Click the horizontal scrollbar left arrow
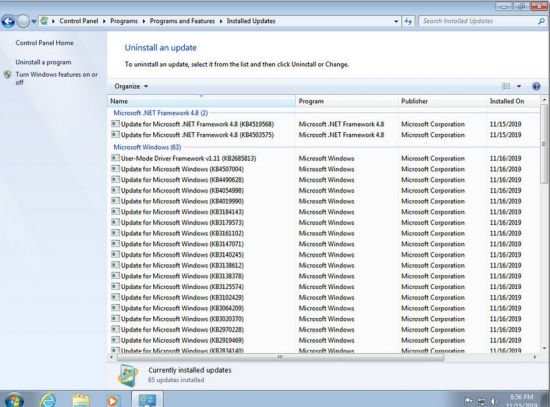Screen dimensions: 550x407 coord(112,357)
